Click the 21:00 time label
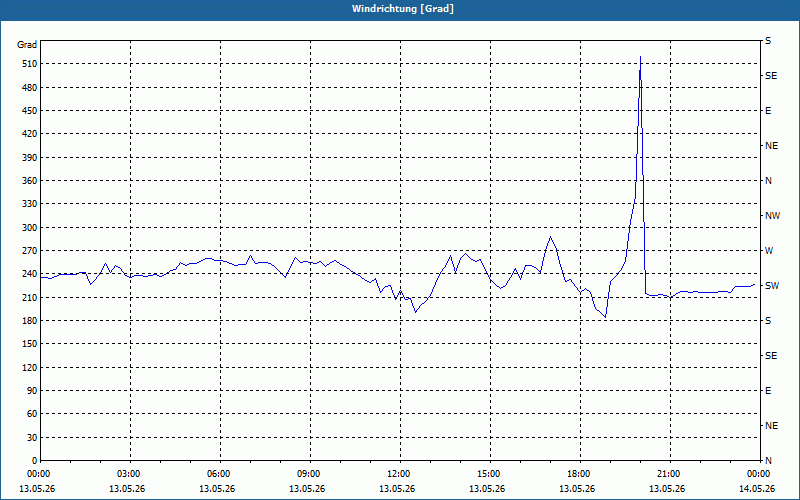The width and height of the screenshot is (800, 500). (x=670, y=474)
